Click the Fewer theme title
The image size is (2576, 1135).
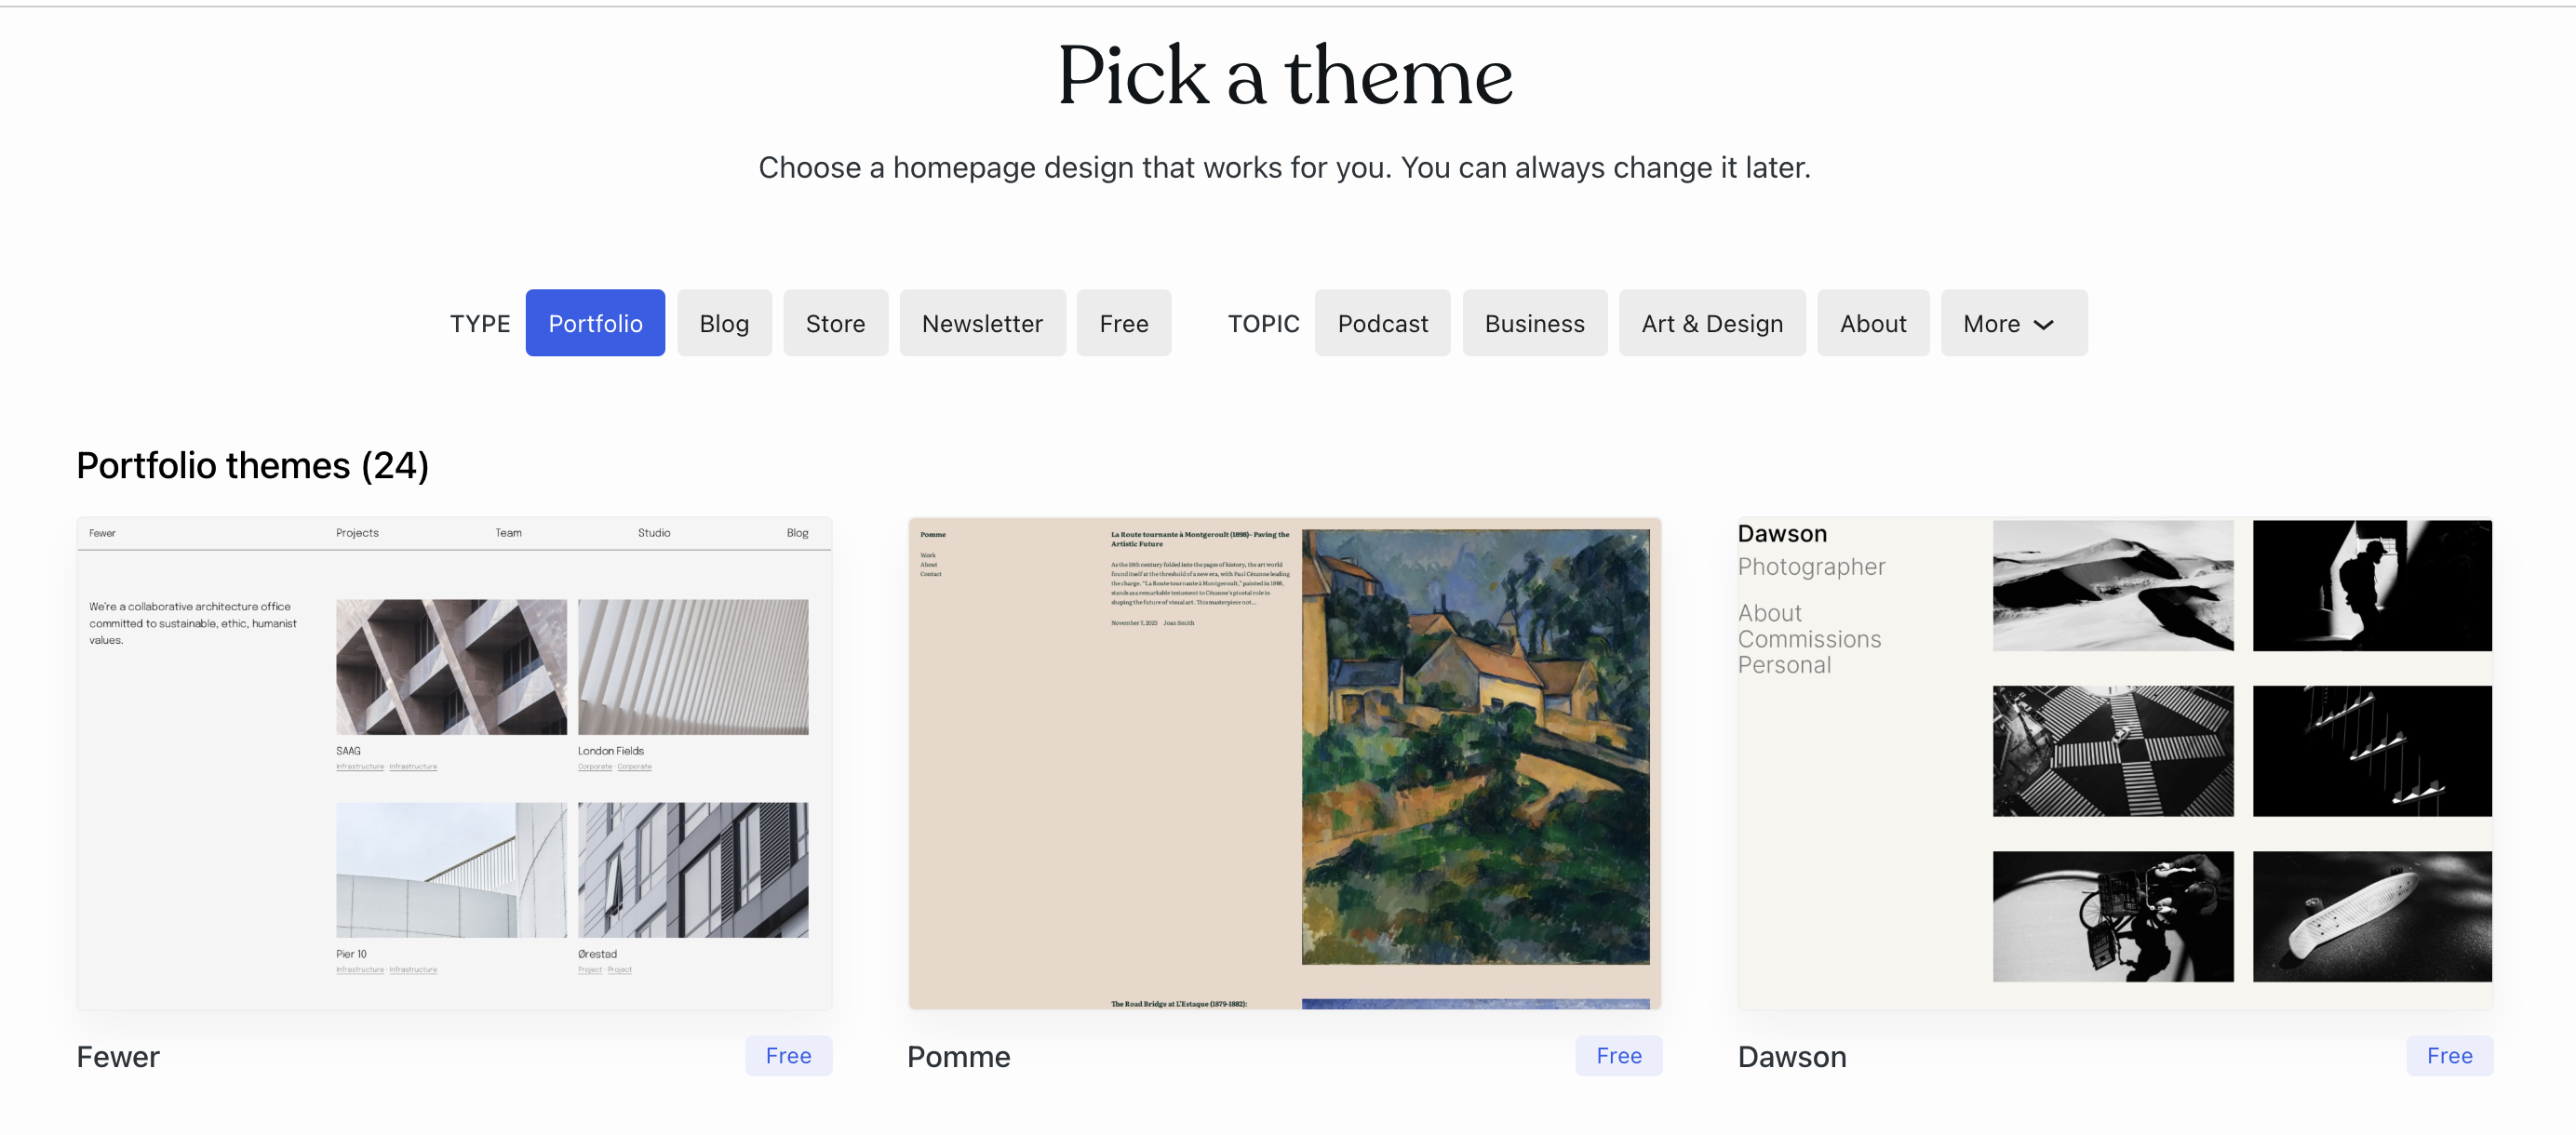click(118, 1056)
